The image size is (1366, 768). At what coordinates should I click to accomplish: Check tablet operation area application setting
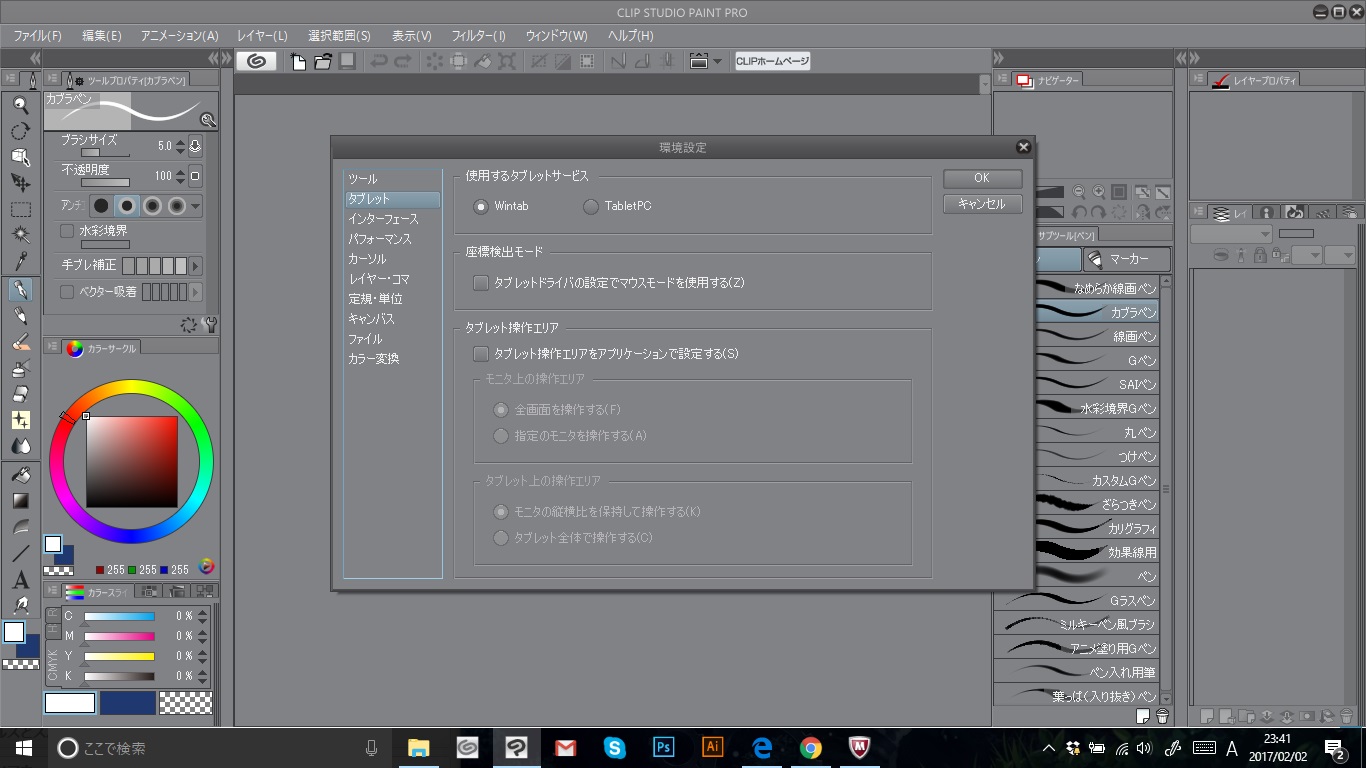pyautogui.click(x=481, y=354)
